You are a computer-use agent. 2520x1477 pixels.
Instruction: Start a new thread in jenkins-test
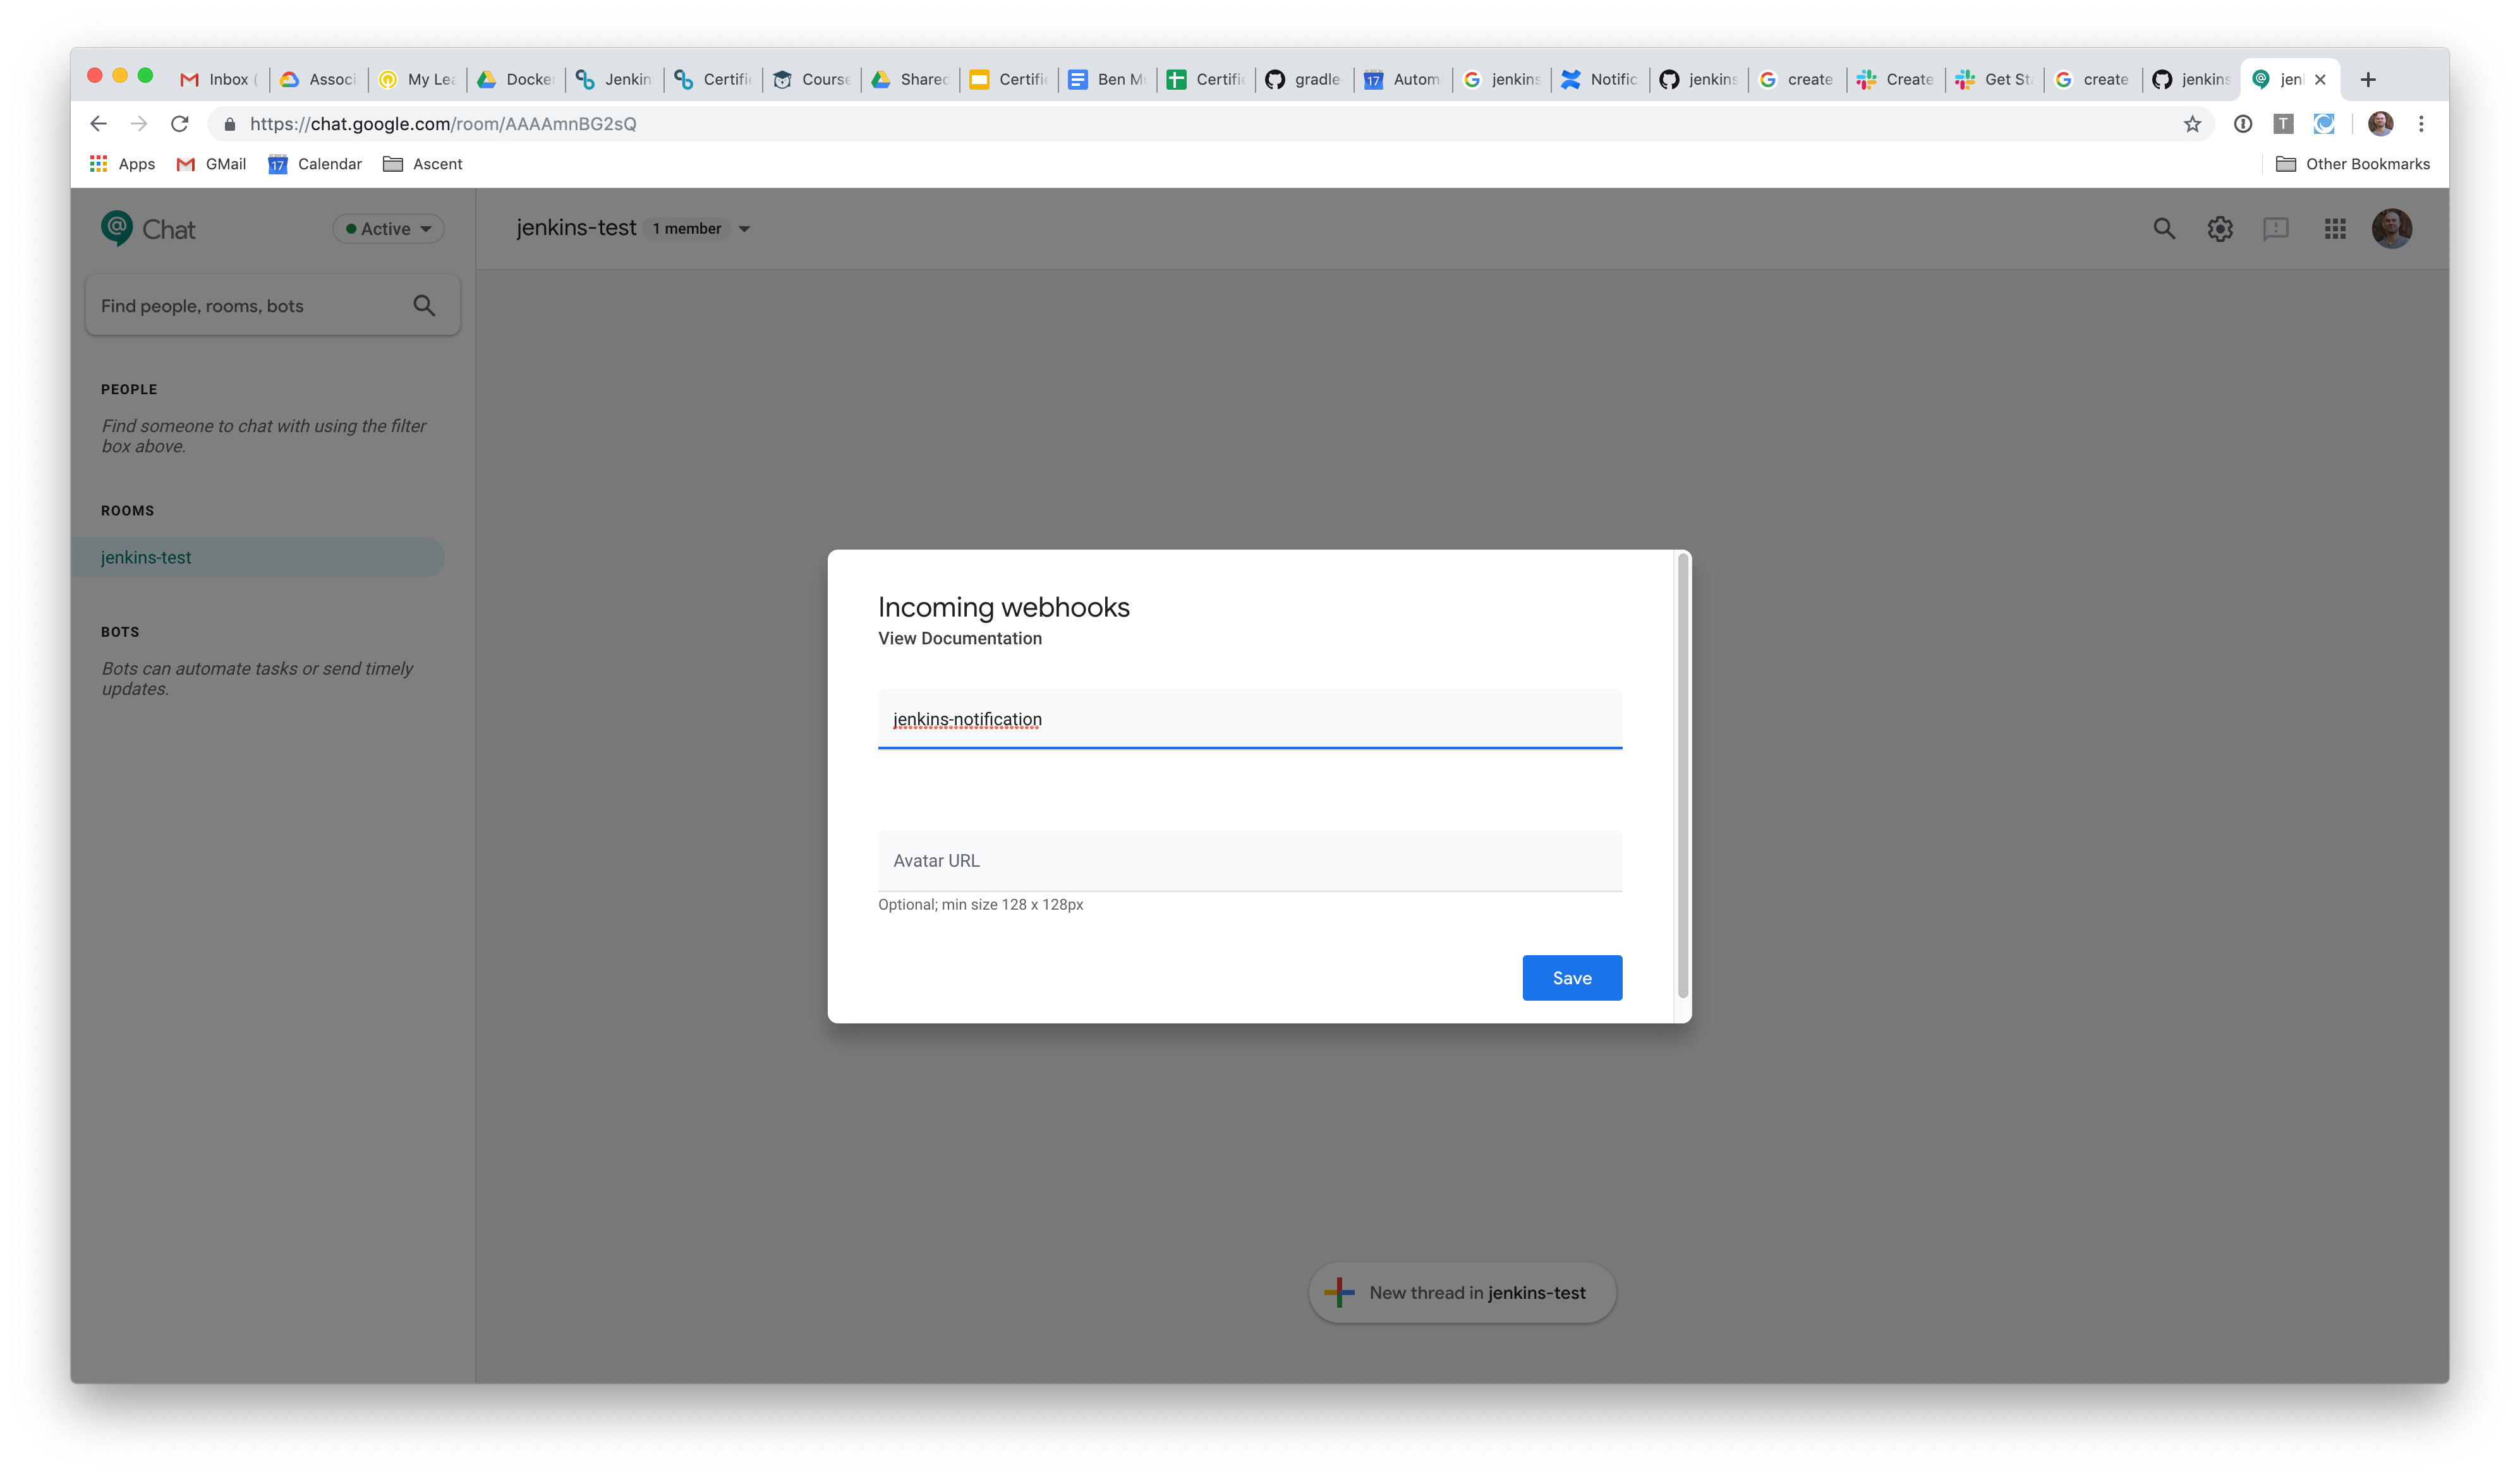(1461, 1292)
